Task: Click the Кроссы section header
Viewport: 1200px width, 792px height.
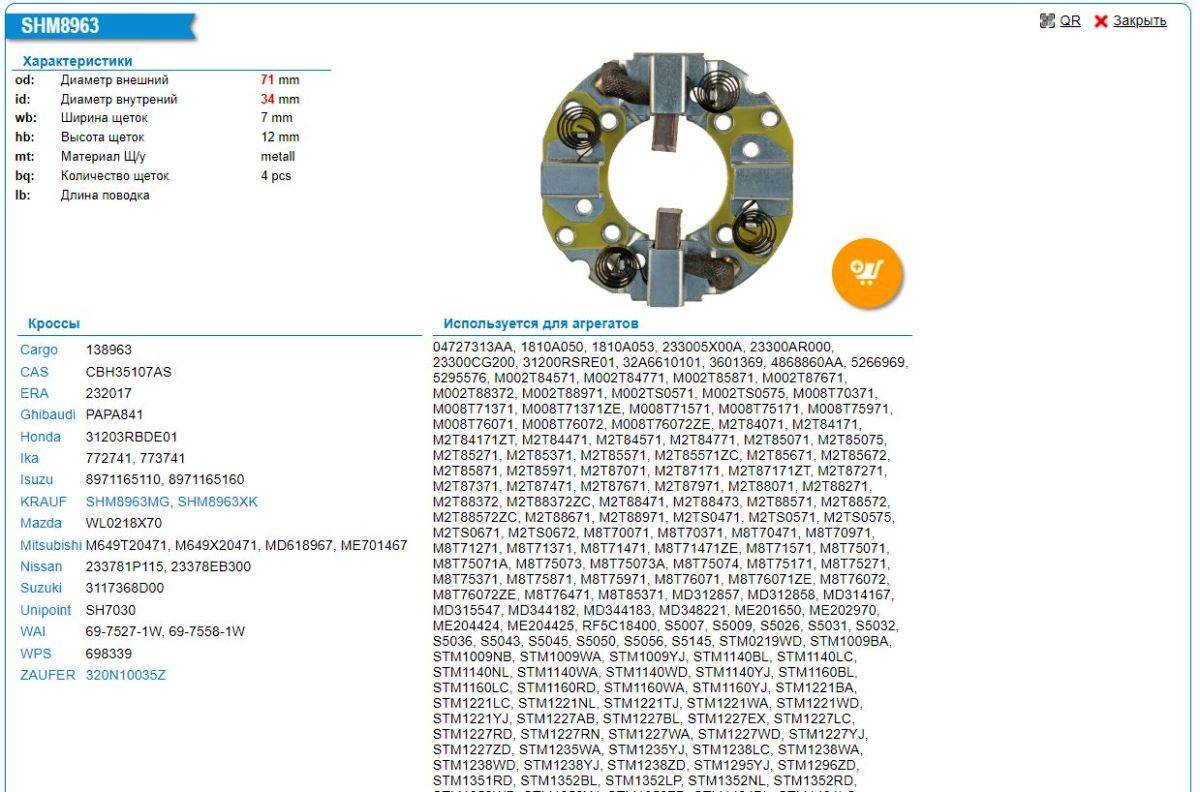Action: 54,324
